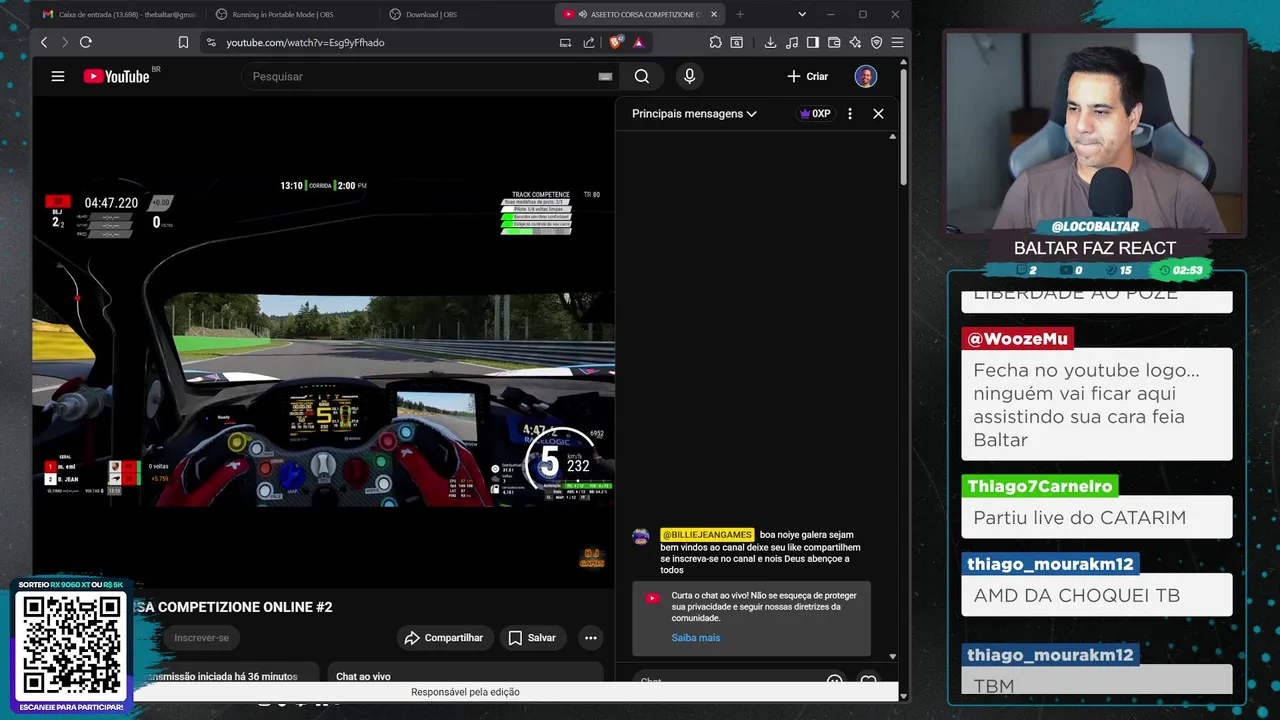
Task: Bookmark this page with the bookmark icon
Action: point(183,42)
